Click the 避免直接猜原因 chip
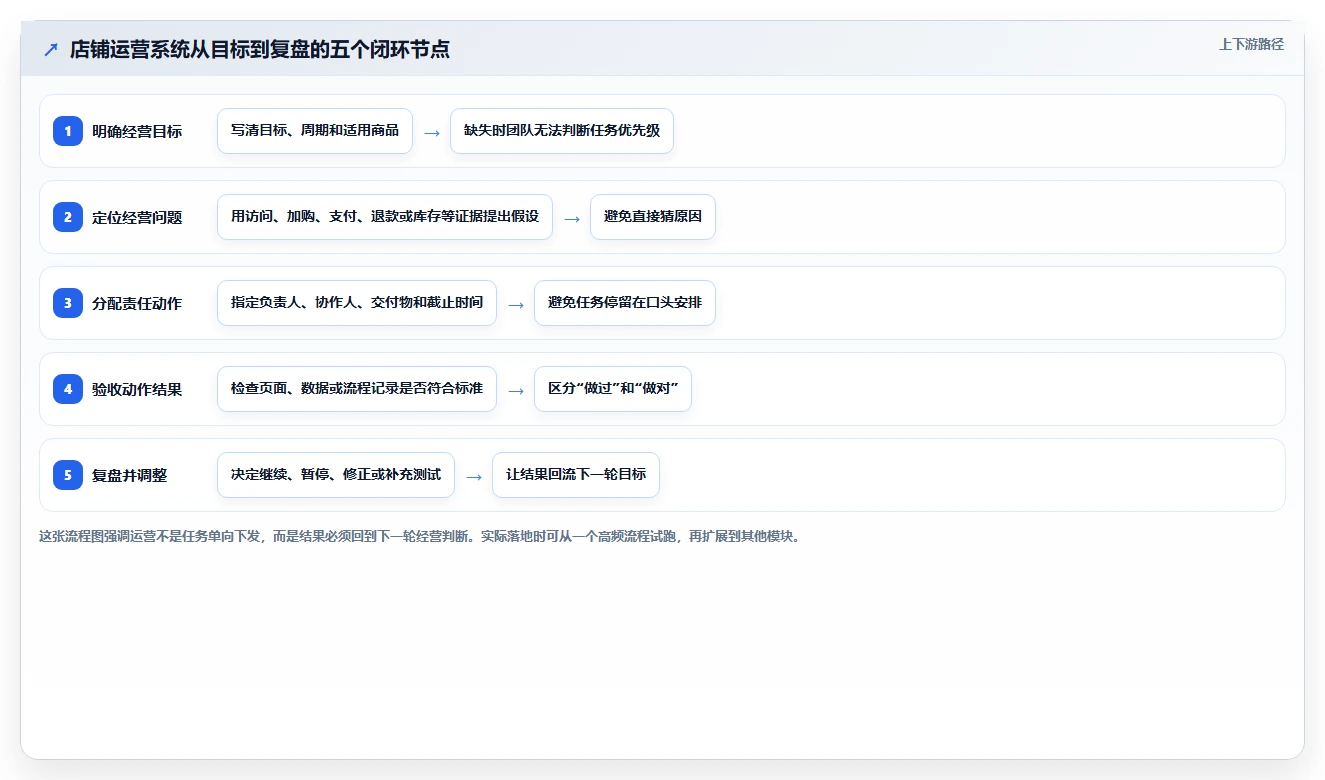1325x780 pixels. 653,217
